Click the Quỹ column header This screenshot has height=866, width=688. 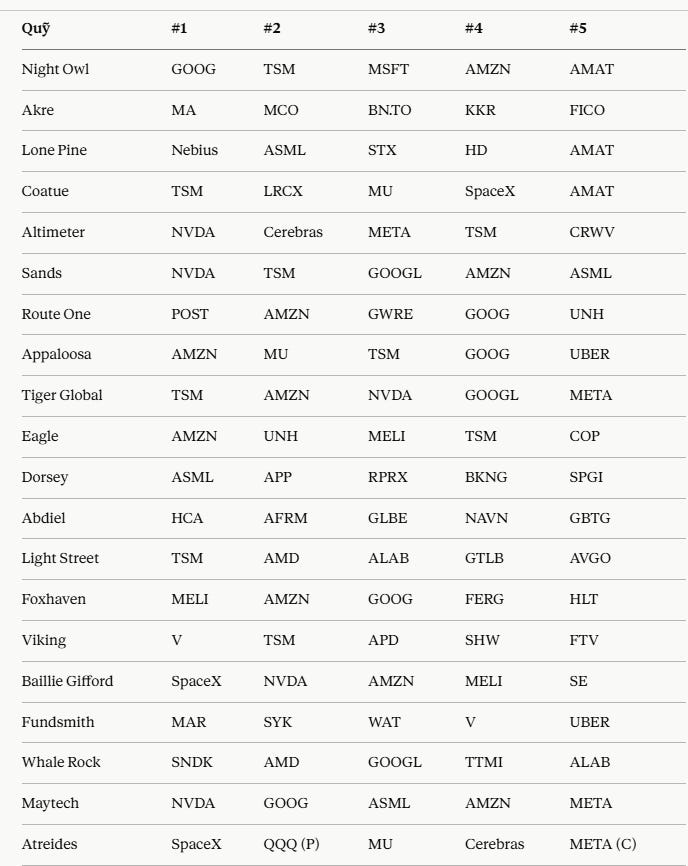35,29
